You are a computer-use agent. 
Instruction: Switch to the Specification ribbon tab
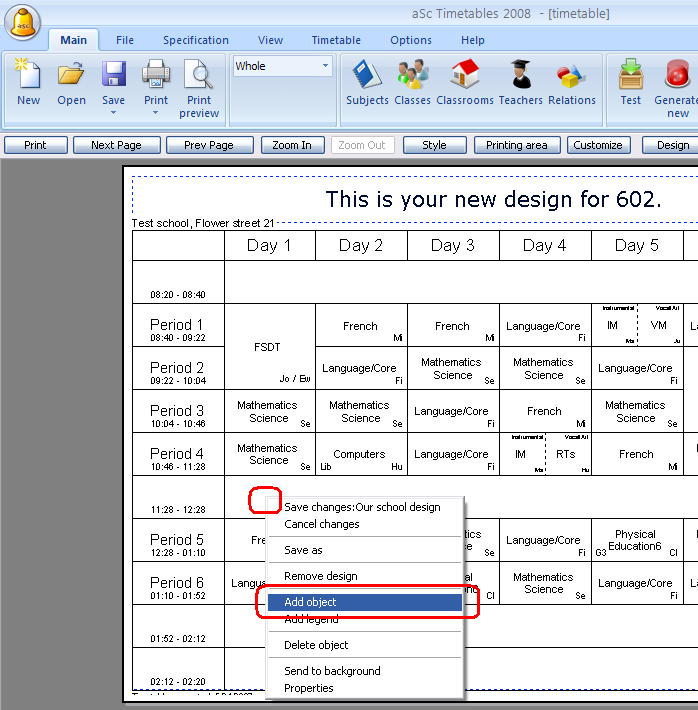coord(196,40)
